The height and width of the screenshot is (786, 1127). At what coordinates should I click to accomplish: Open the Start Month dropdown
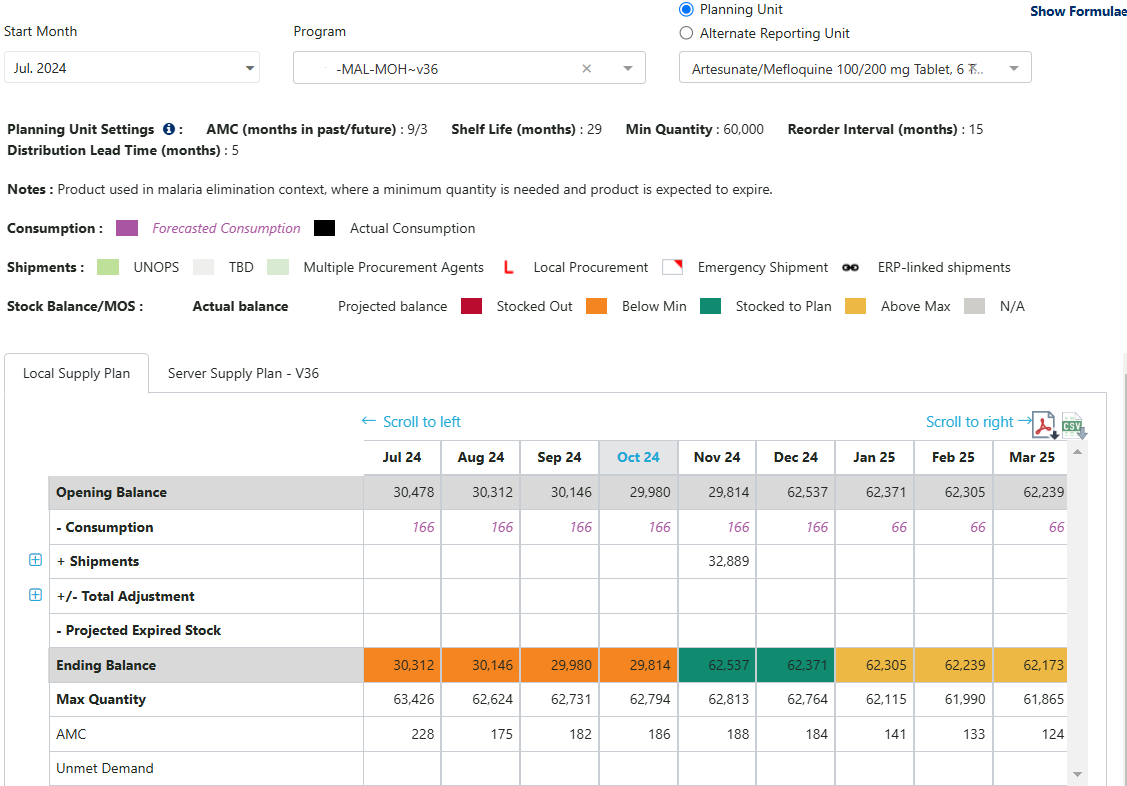pos(132,68)
